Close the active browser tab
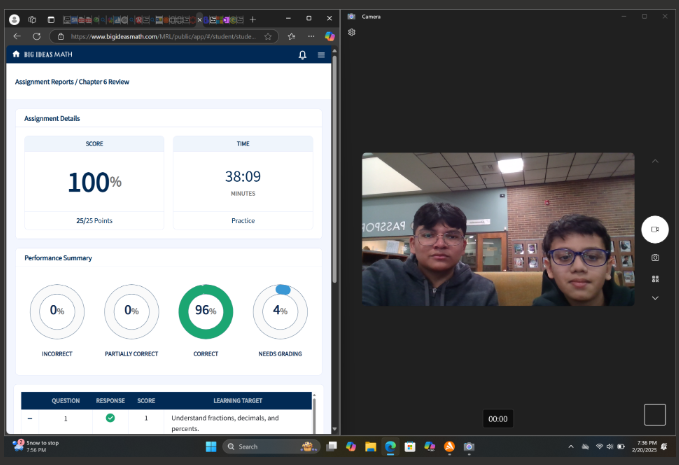Image resolution: width=679 pixels, height=465 pixels. 200,19
